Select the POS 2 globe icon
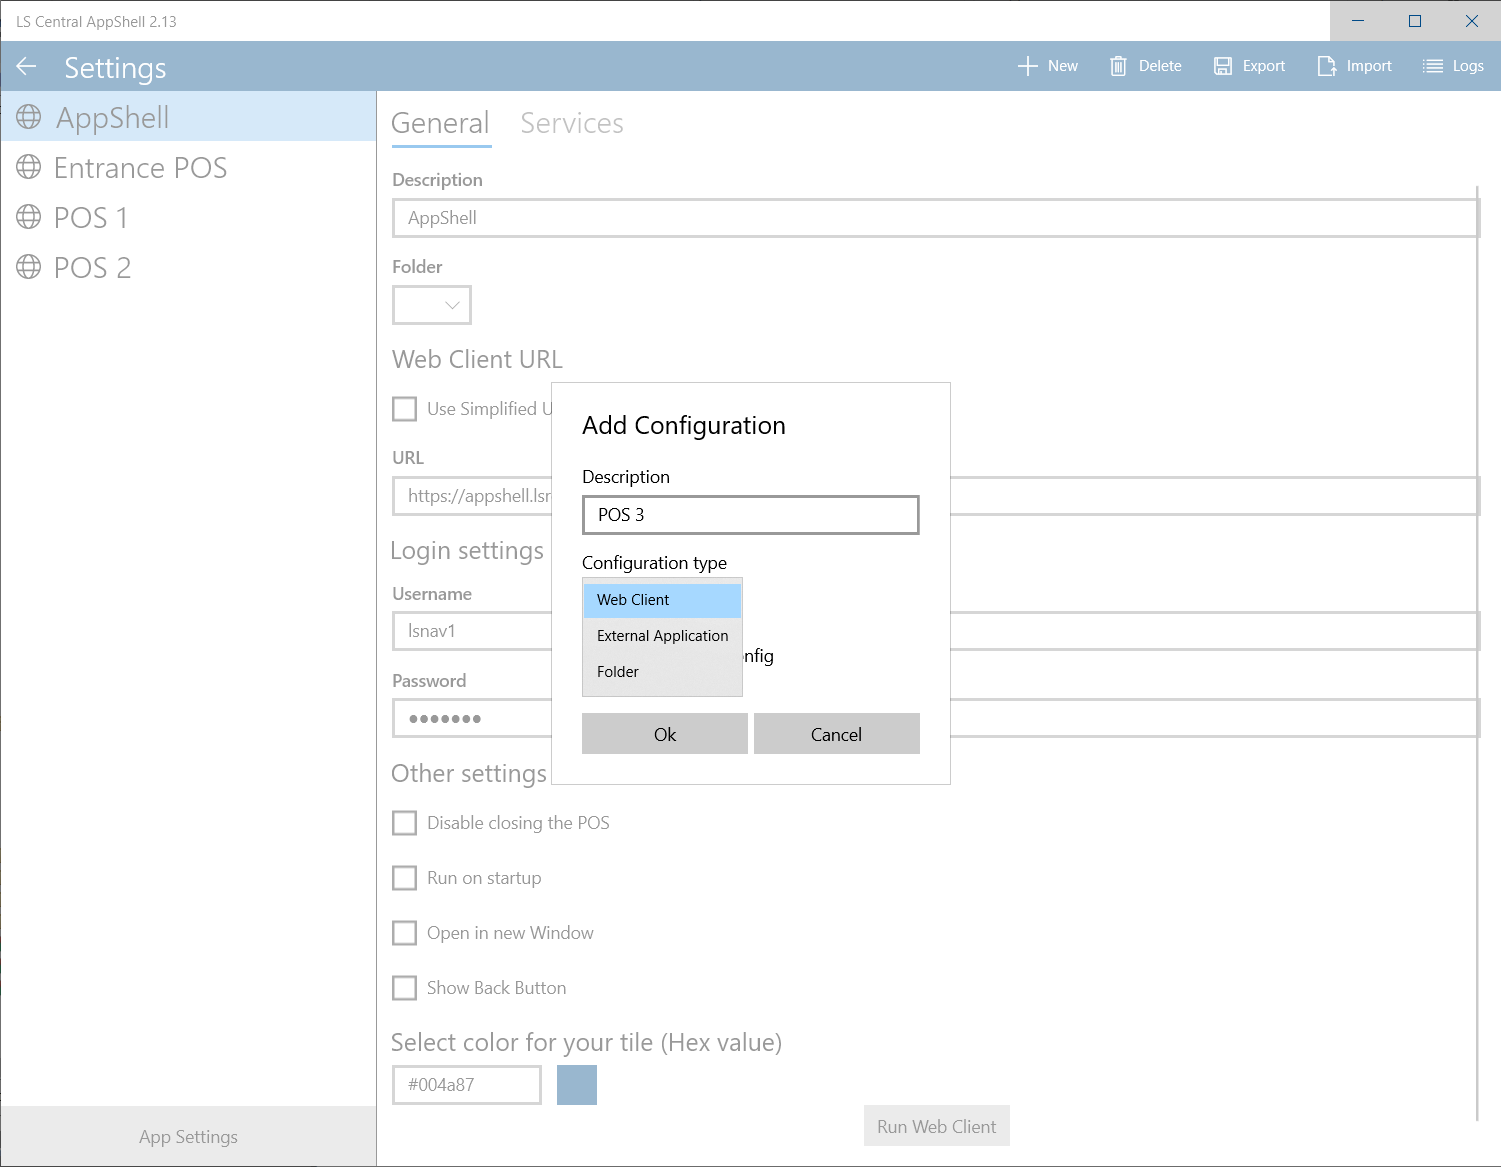The width and height of the screenshot is (1501, 1167). tap(29, 267)
